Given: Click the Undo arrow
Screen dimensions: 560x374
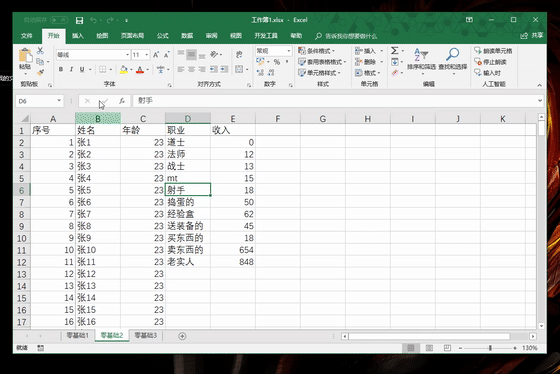Looking at the screenshot, I should (x=93, y=20).
